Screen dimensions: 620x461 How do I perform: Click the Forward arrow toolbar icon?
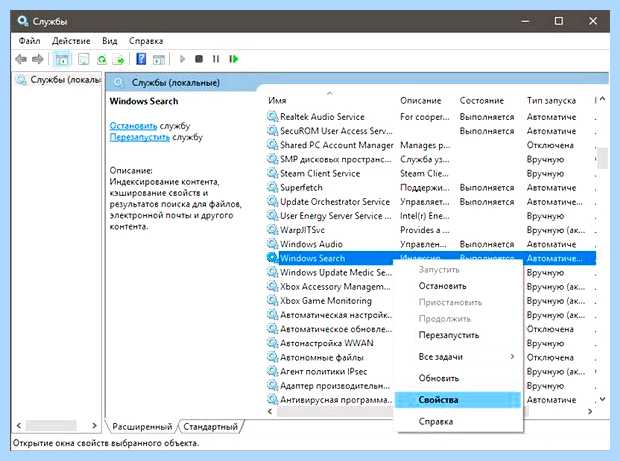pyautogui.click(x=38, y=59)
